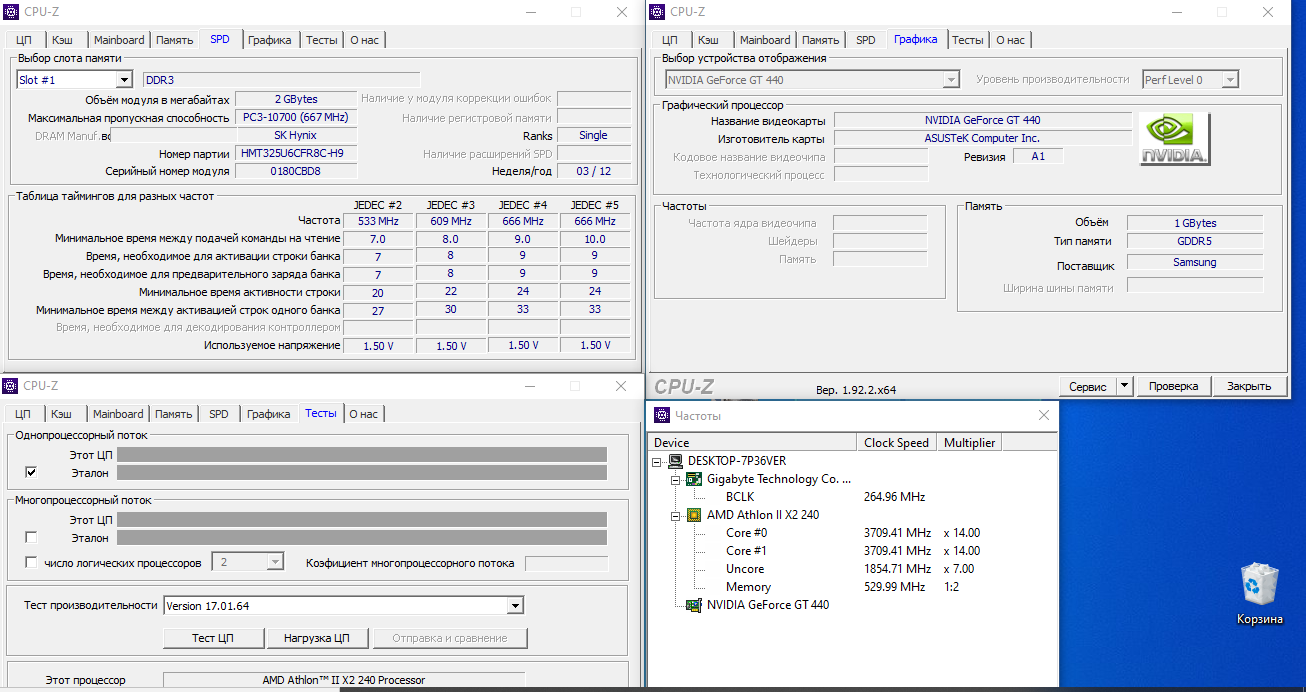Tick the число логических процессоров checkbox
Screen dimensions: 1306x692
coord(31,563)
